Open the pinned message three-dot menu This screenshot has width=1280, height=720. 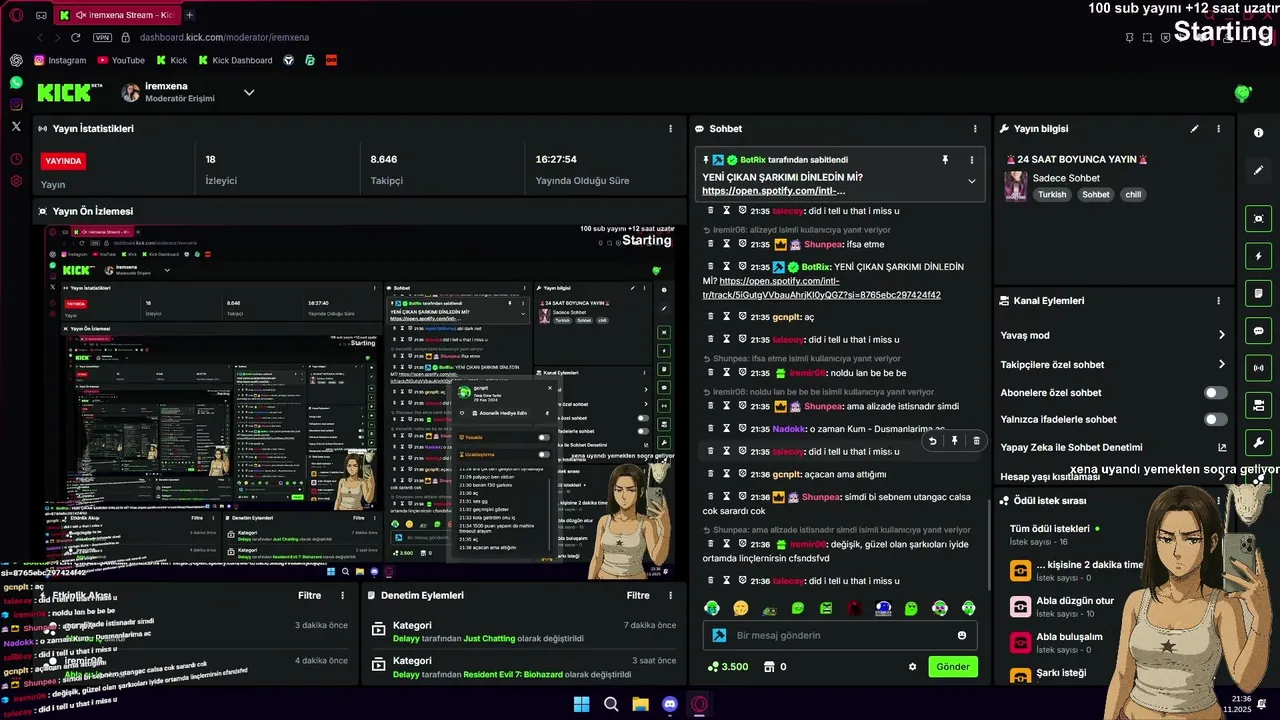coord(971,160)
